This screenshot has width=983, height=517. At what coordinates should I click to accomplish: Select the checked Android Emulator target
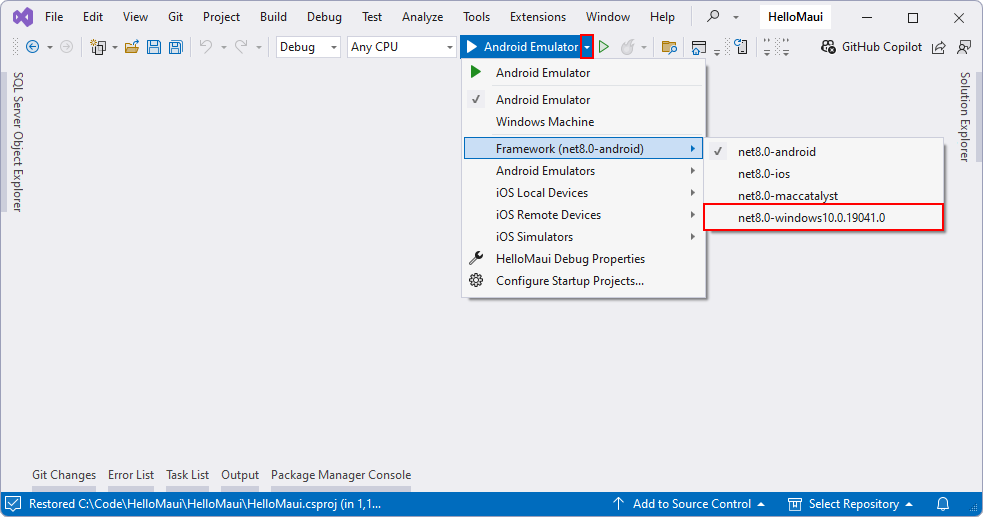click(x=584, y=100)
